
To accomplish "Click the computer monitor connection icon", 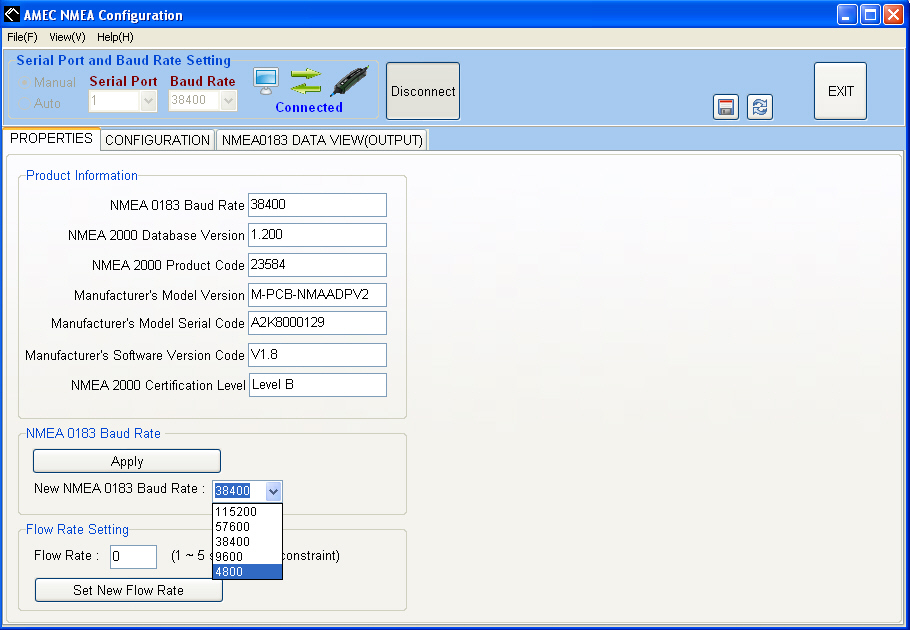I will [x=266, y=79].
